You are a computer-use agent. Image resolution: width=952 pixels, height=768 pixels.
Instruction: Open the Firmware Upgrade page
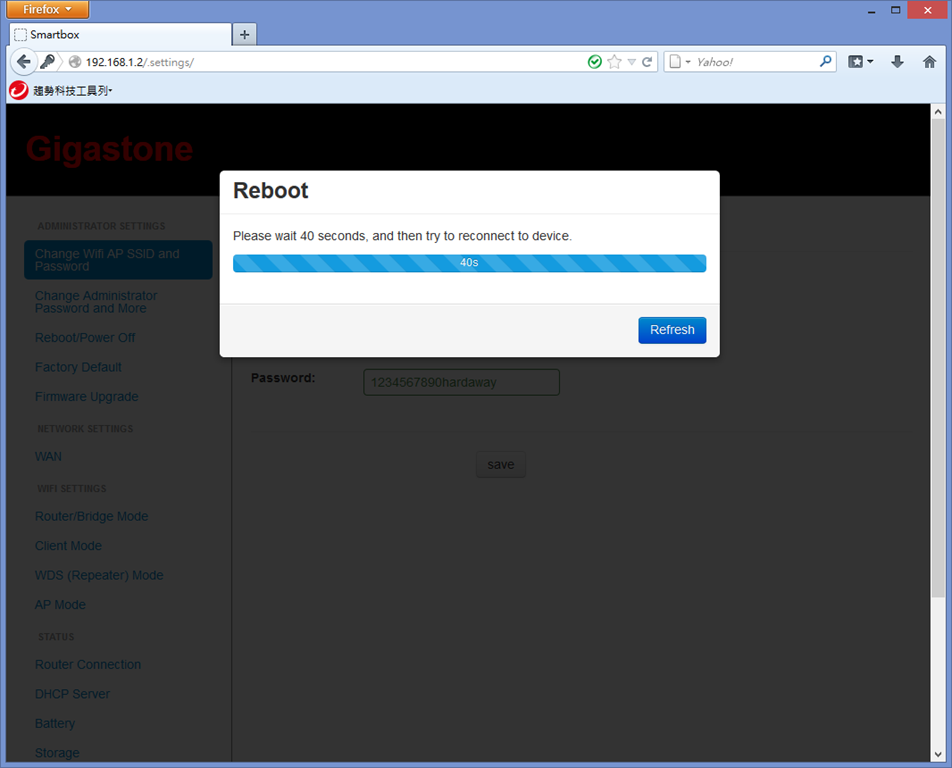[86, 396]
